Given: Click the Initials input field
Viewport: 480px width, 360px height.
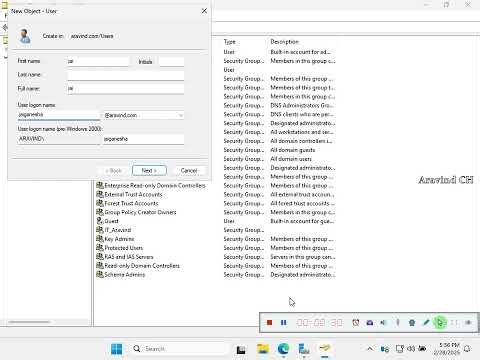Looking at the screenshot, I should tap(171, 61).
